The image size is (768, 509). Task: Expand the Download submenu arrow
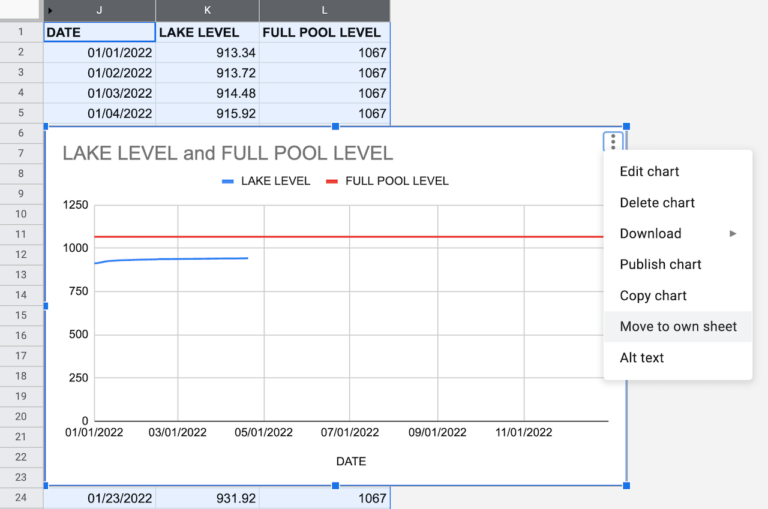click(732, 234)
